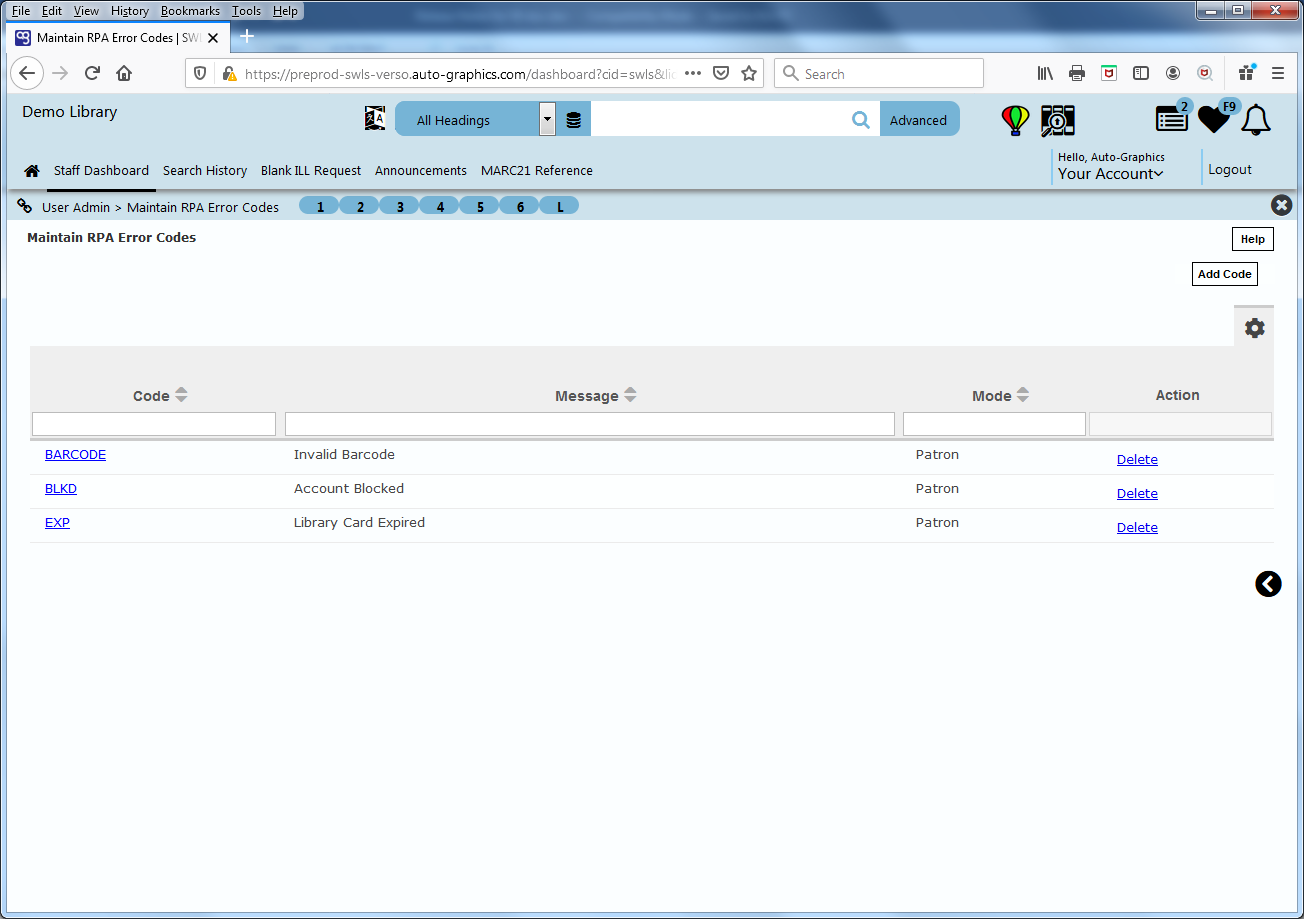Delete the Account Blocked row
This screenshot has width=1304, height=919.
click(1137, 494)
